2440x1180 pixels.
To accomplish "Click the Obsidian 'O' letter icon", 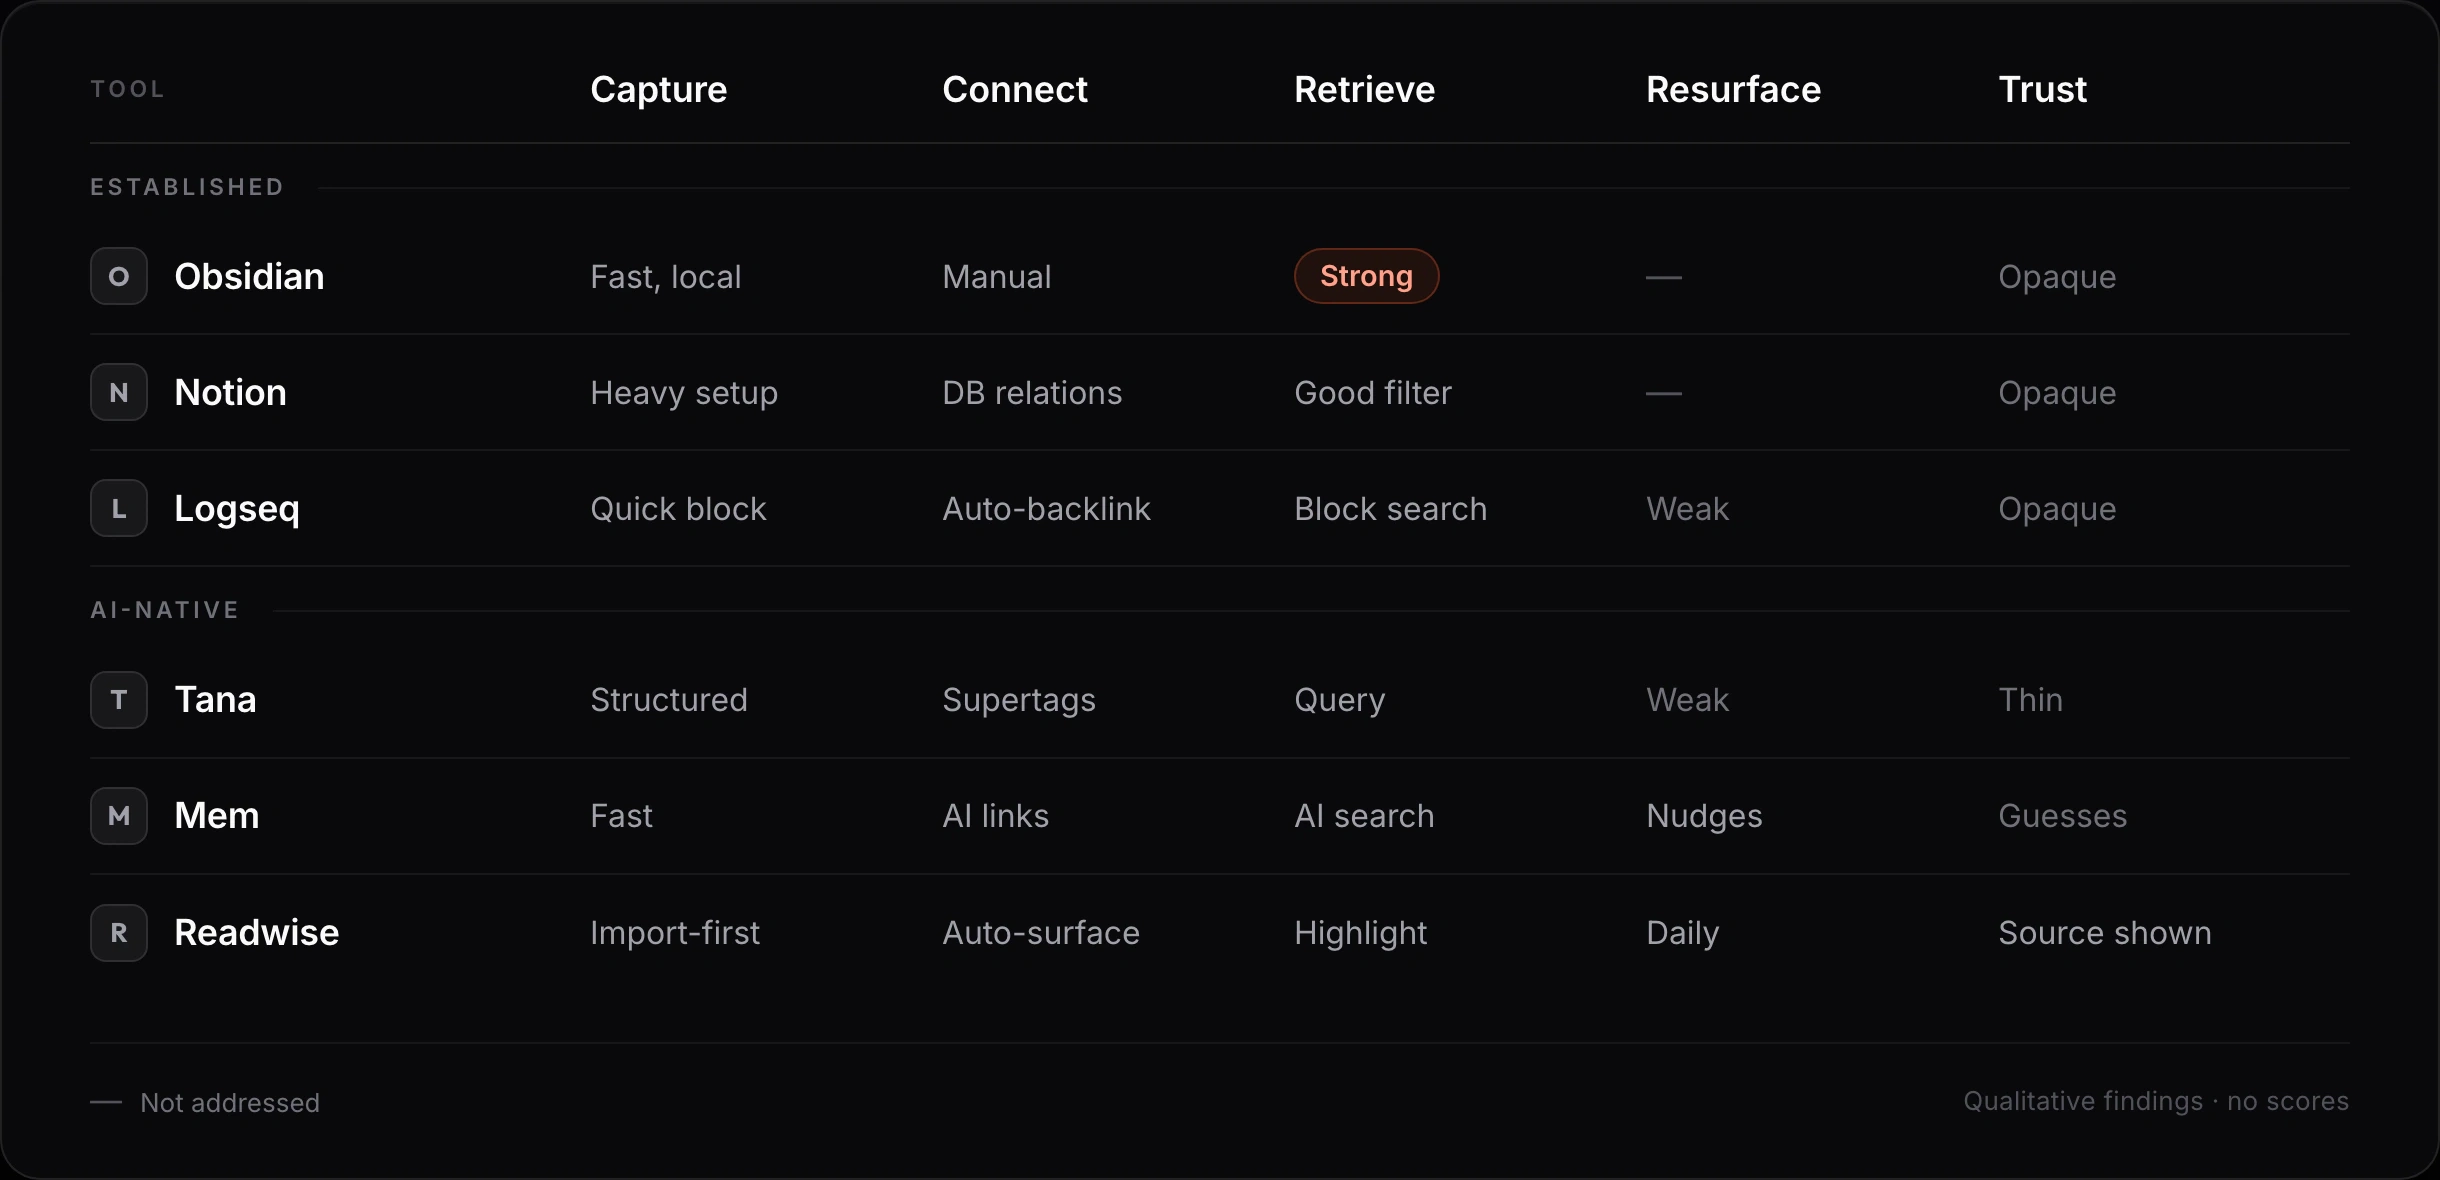I will tap(119, 276).
